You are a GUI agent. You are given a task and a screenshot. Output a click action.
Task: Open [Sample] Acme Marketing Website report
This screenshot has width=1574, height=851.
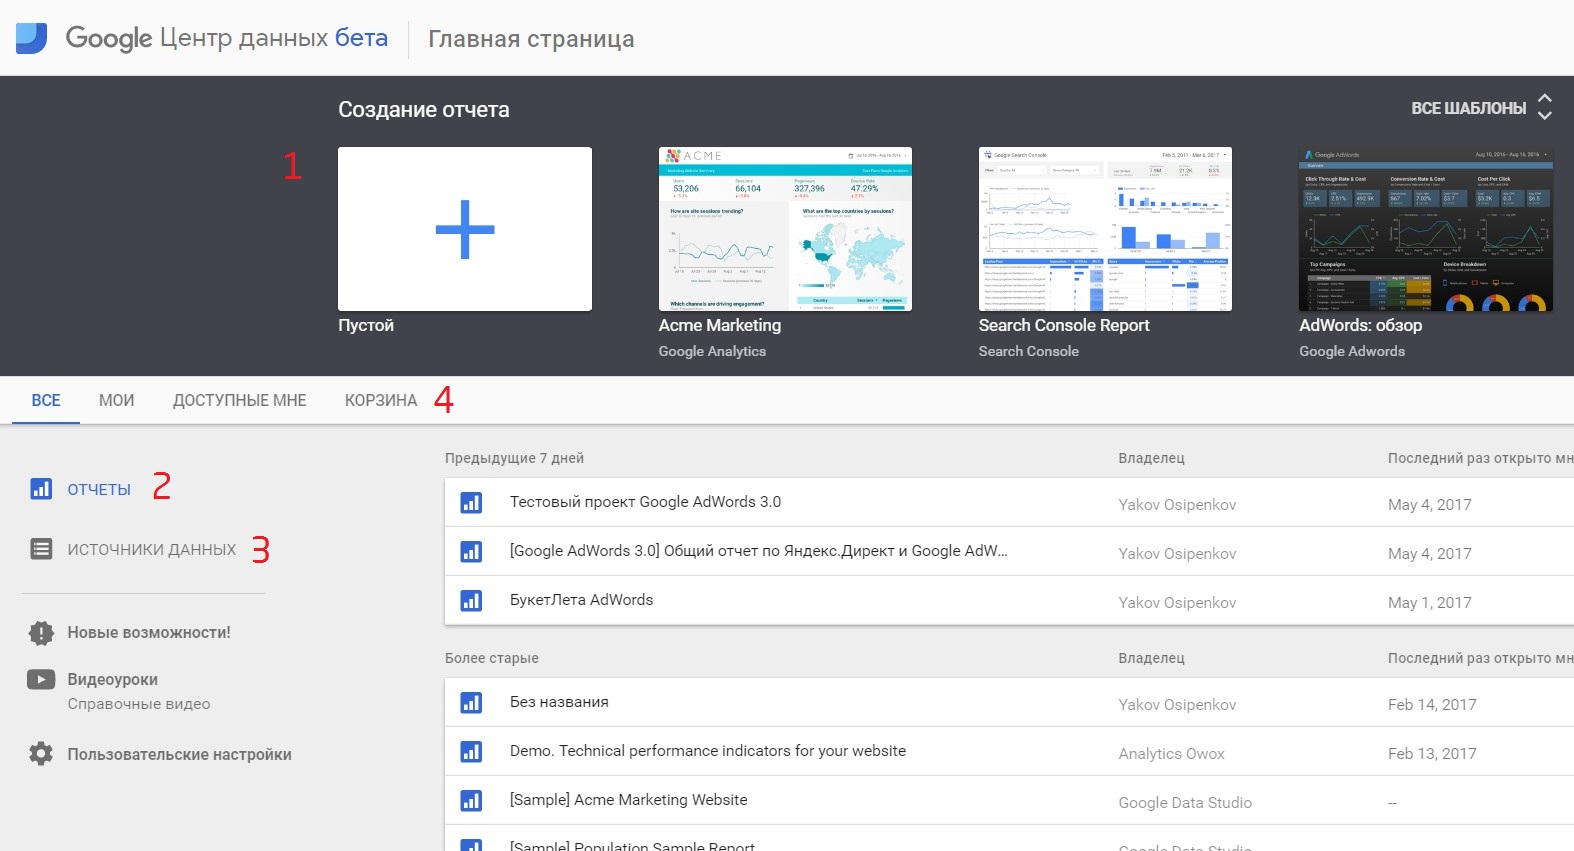pos(629,800)
